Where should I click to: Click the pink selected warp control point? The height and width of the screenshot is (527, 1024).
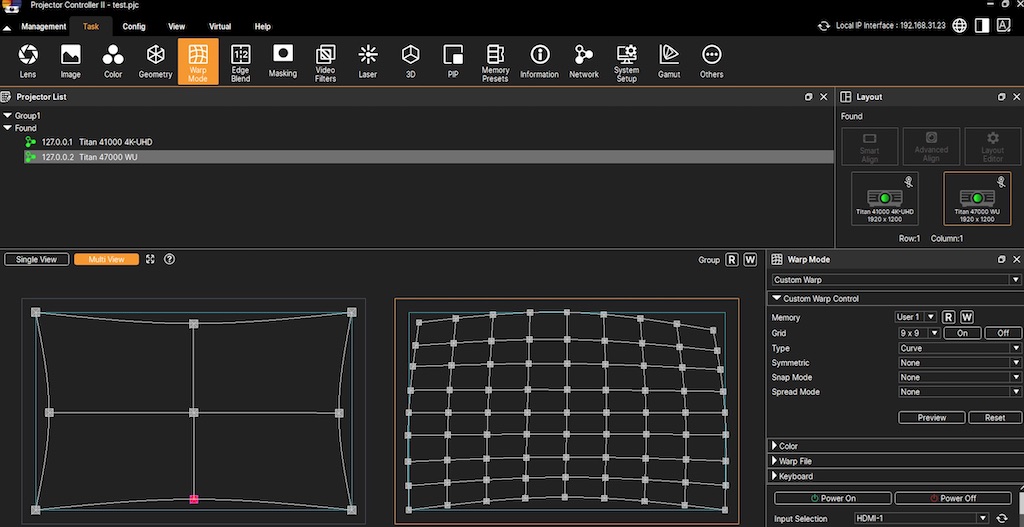[x=194, y=498]
